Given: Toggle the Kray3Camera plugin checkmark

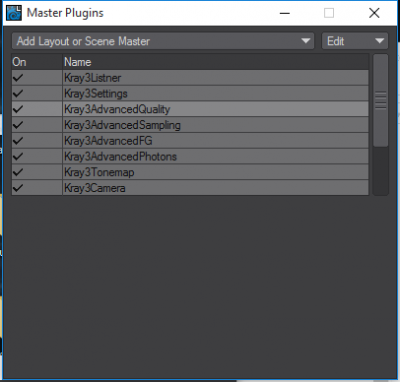Looking at the screenshot, I should pyautogui.click(x=18, y=188).
